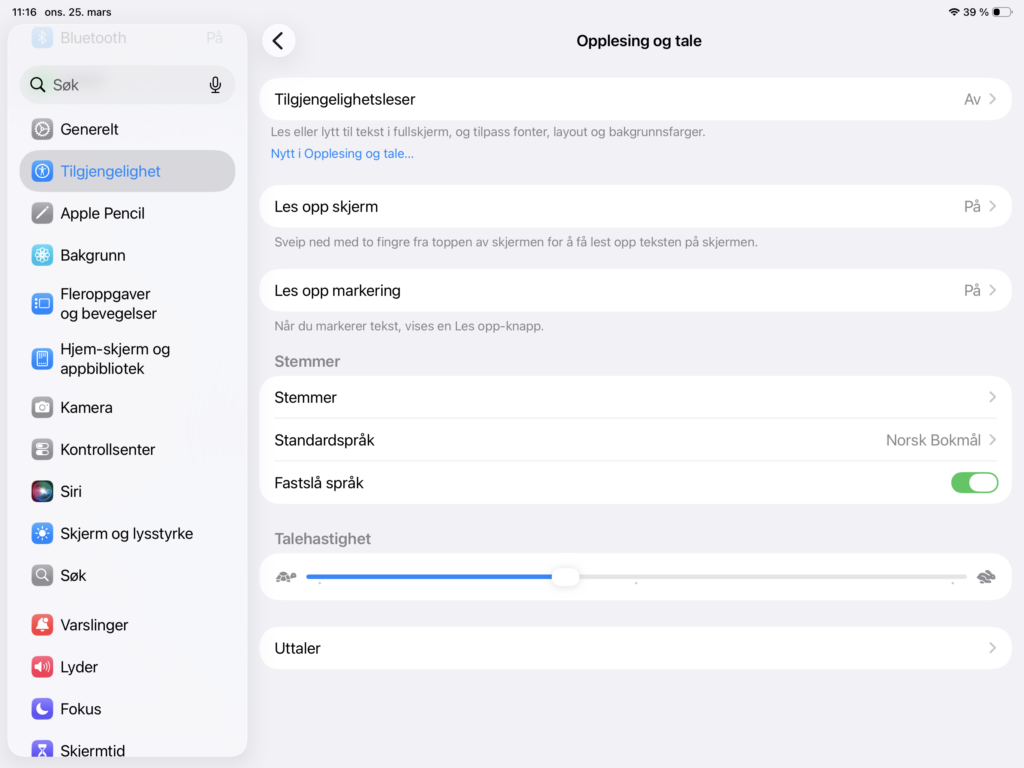
Task: Open Apple Pencil settings
Action: 127,213
